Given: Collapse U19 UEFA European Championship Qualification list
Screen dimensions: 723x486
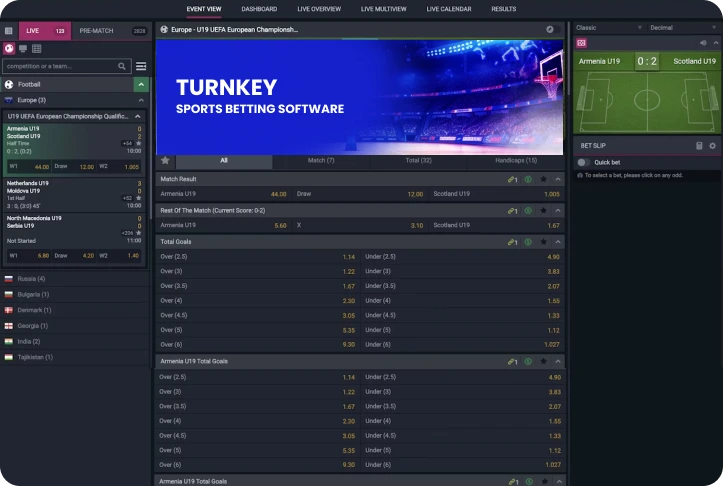Looking at the screenshot, I should click(138, 117).
